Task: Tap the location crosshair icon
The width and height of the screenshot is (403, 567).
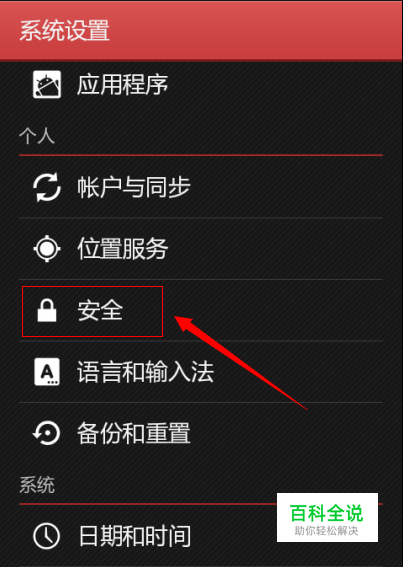Action: 47,248
